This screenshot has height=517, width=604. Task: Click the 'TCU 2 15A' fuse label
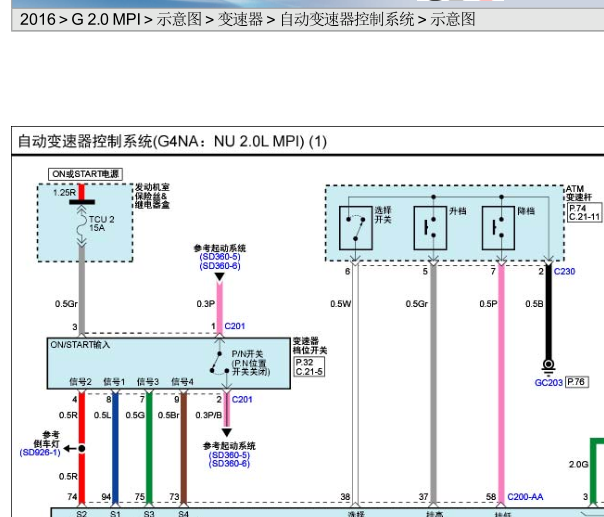[102, 223]
